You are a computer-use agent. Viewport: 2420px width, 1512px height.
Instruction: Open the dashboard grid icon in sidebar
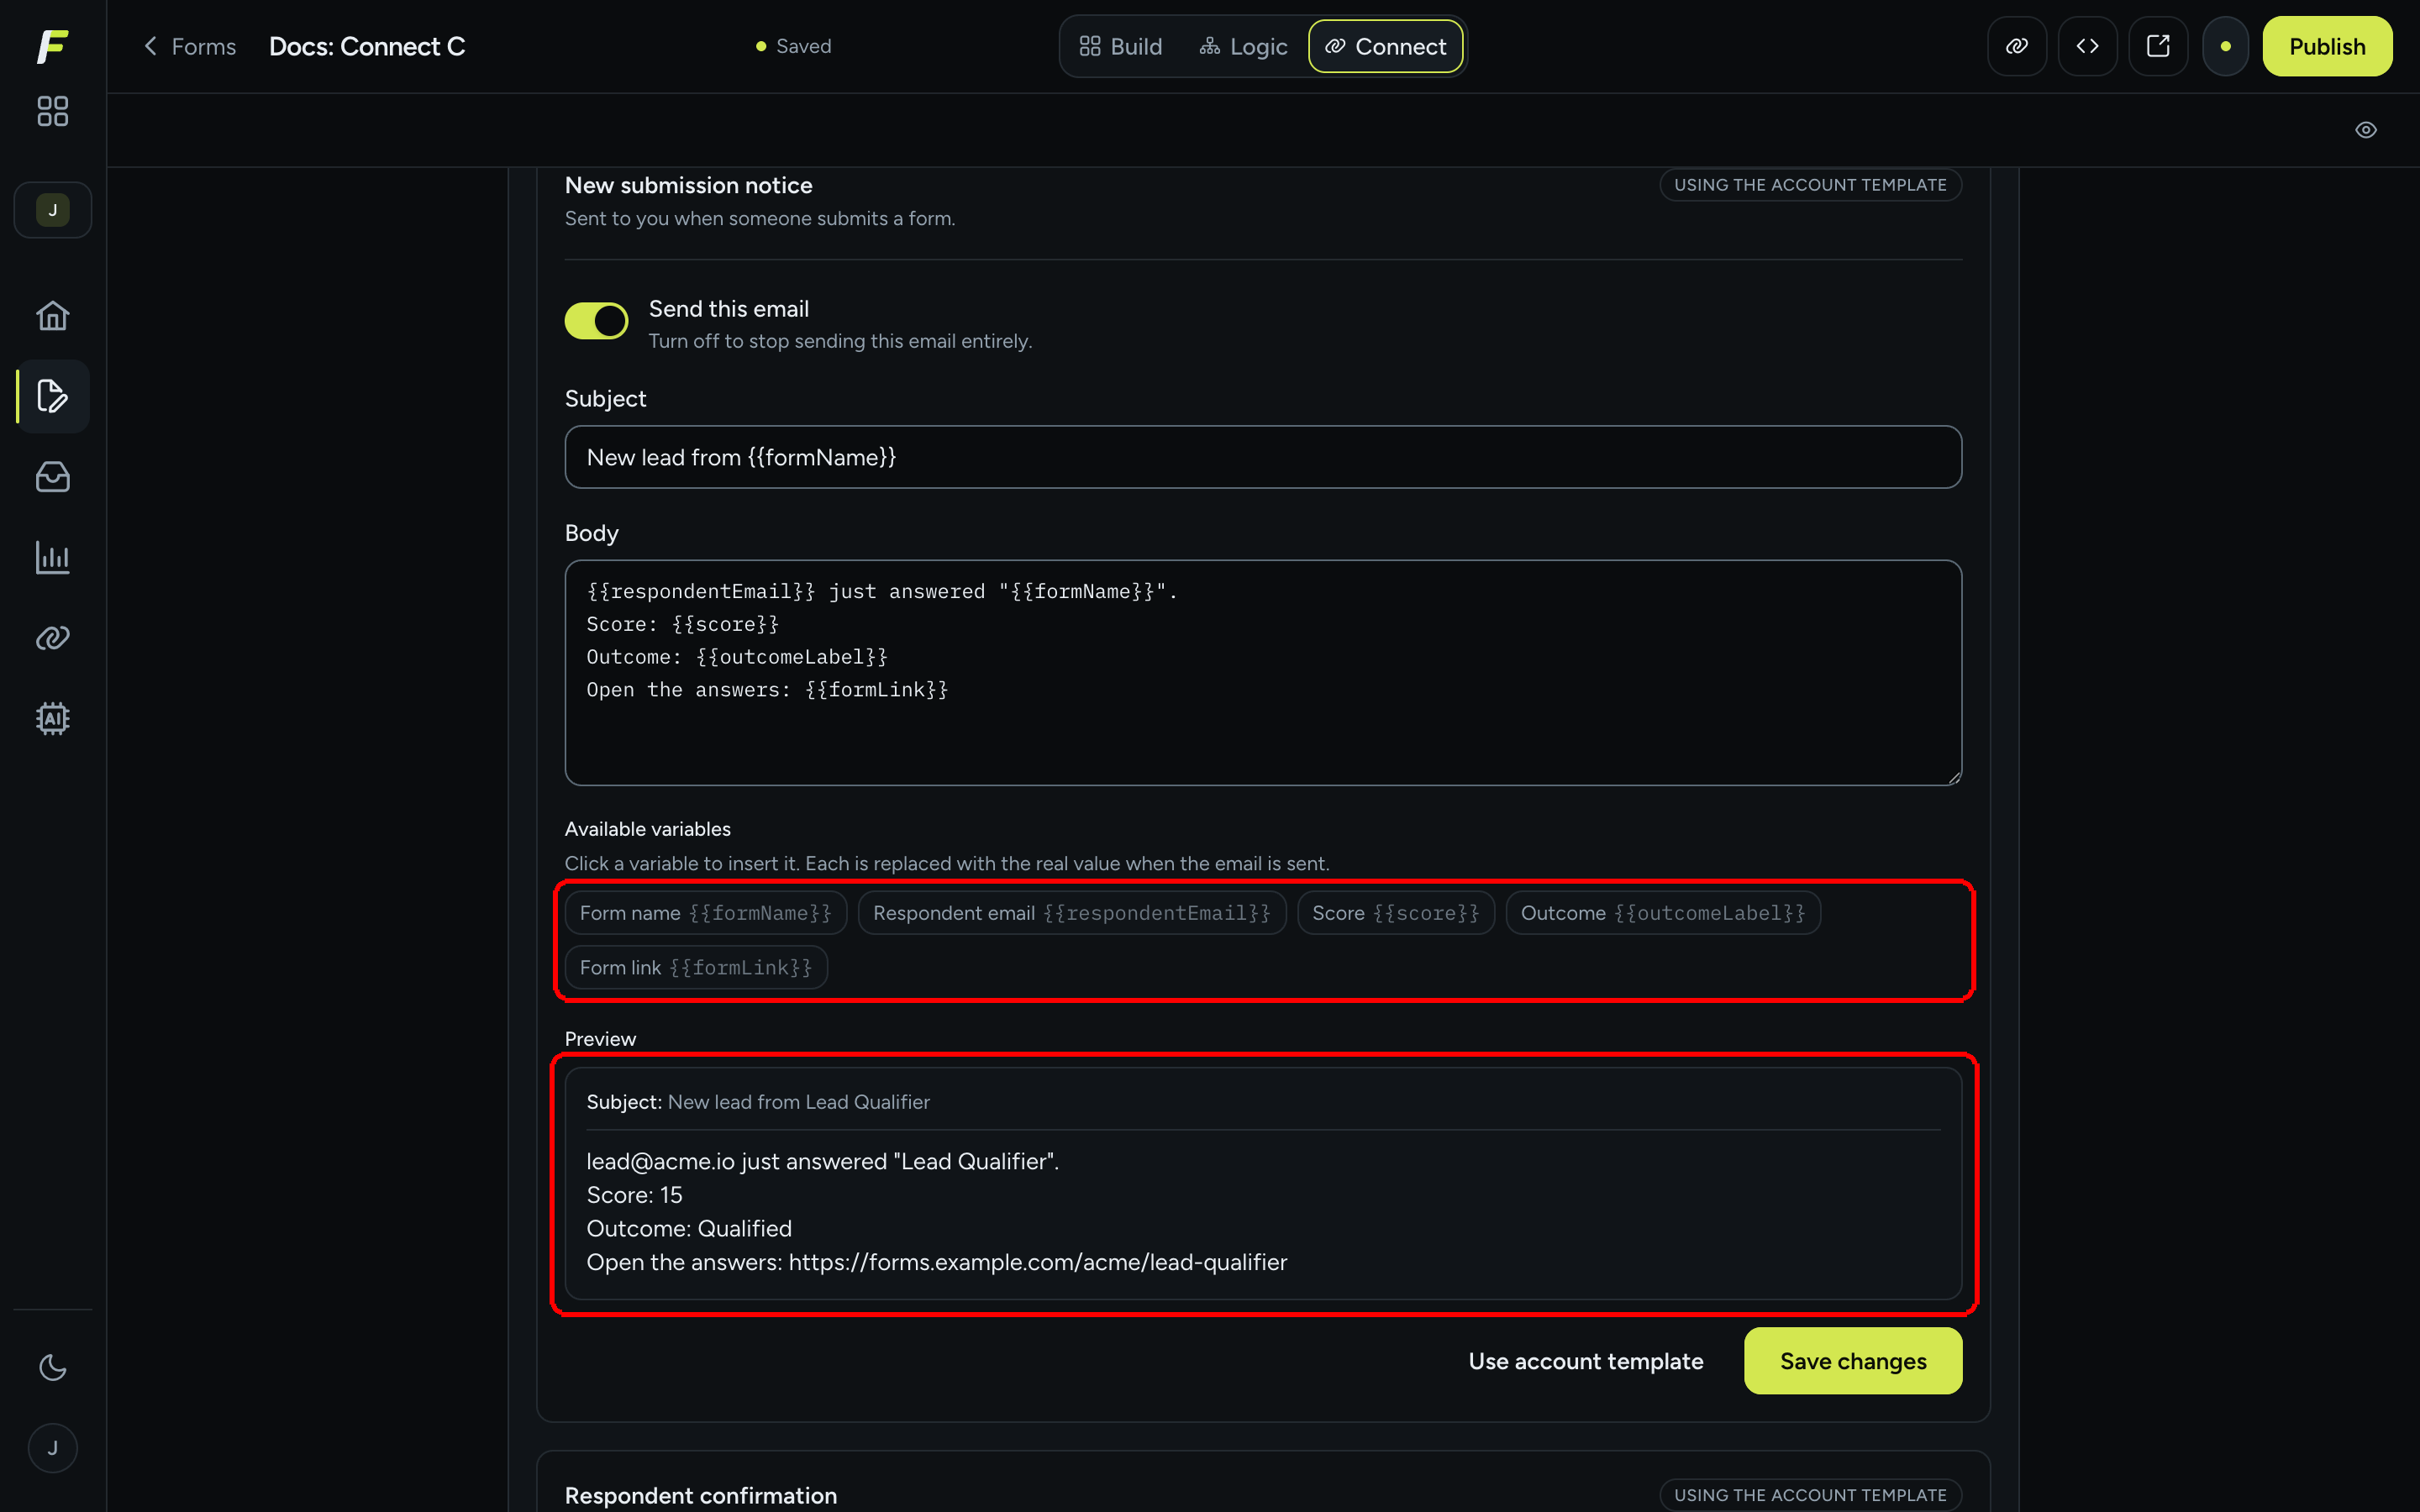(52, 111)
